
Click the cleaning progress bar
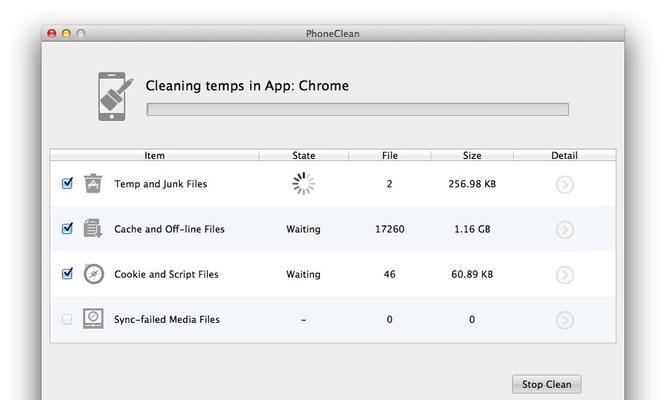point(358,109)
